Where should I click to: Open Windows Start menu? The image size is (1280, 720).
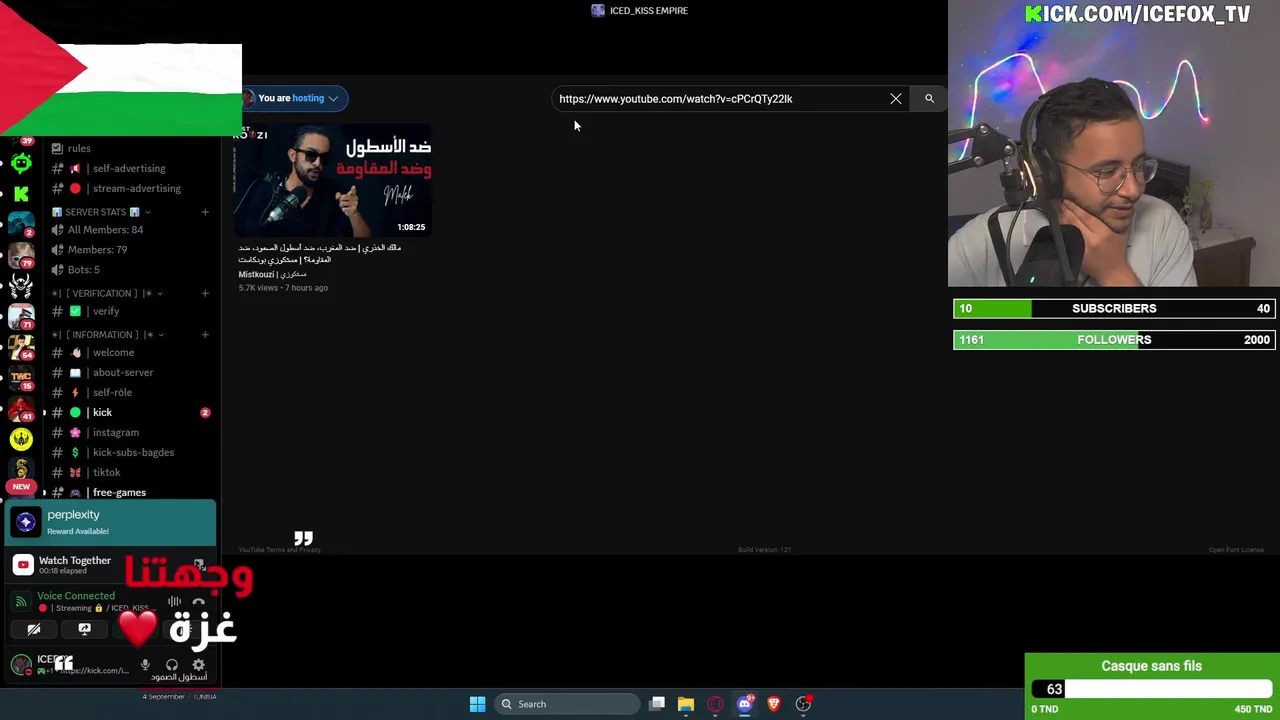coord(477,704)
